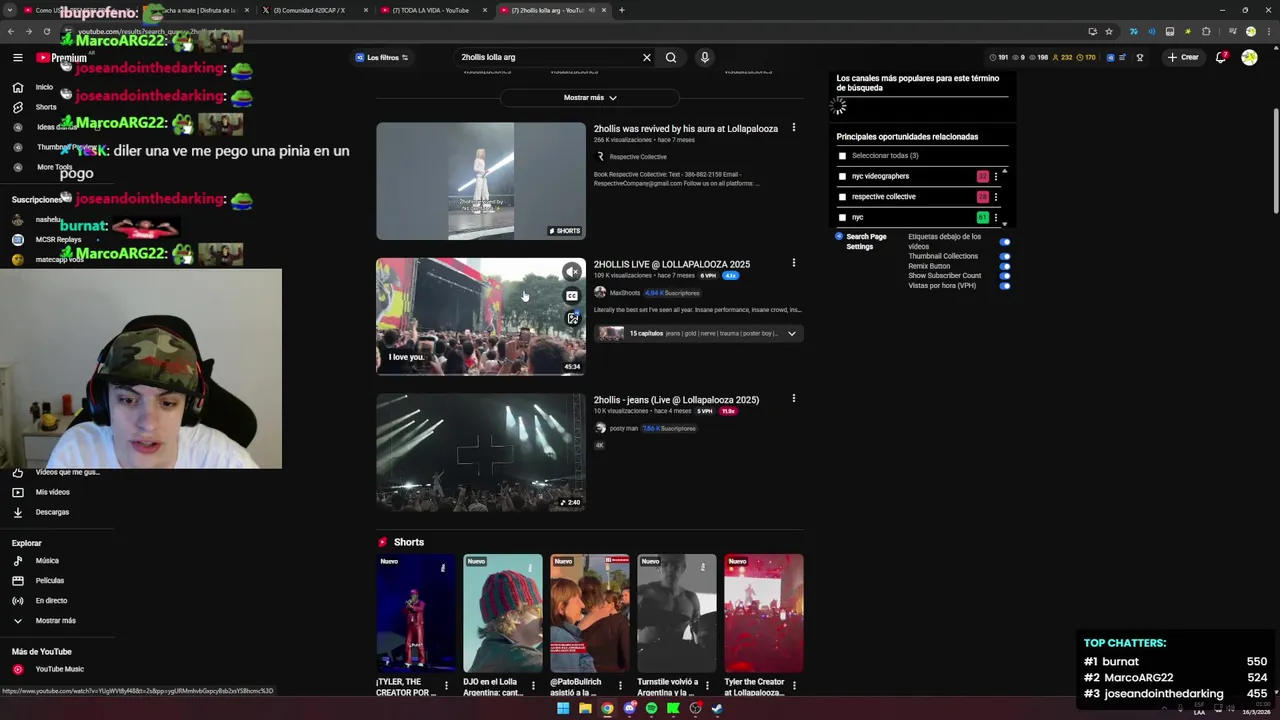Image resolution: width=1280 pixels, height=720 pixels.
Task: Open the YouTube hamburger guide menu
Action: tap(17, 57)
